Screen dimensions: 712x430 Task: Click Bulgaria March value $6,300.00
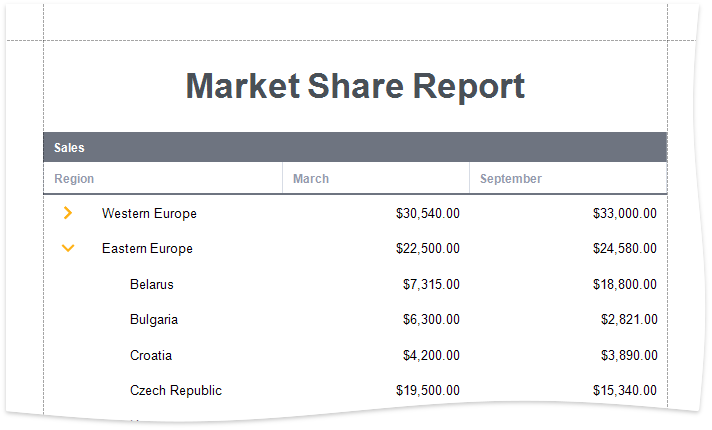[x=432, y=320]
